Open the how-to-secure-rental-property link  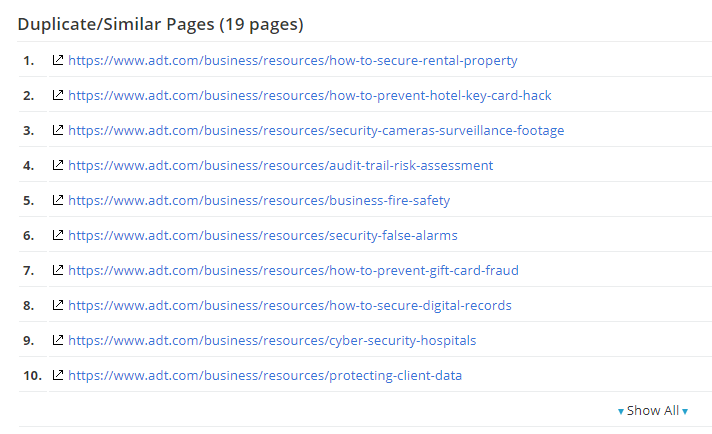point(293,60)
